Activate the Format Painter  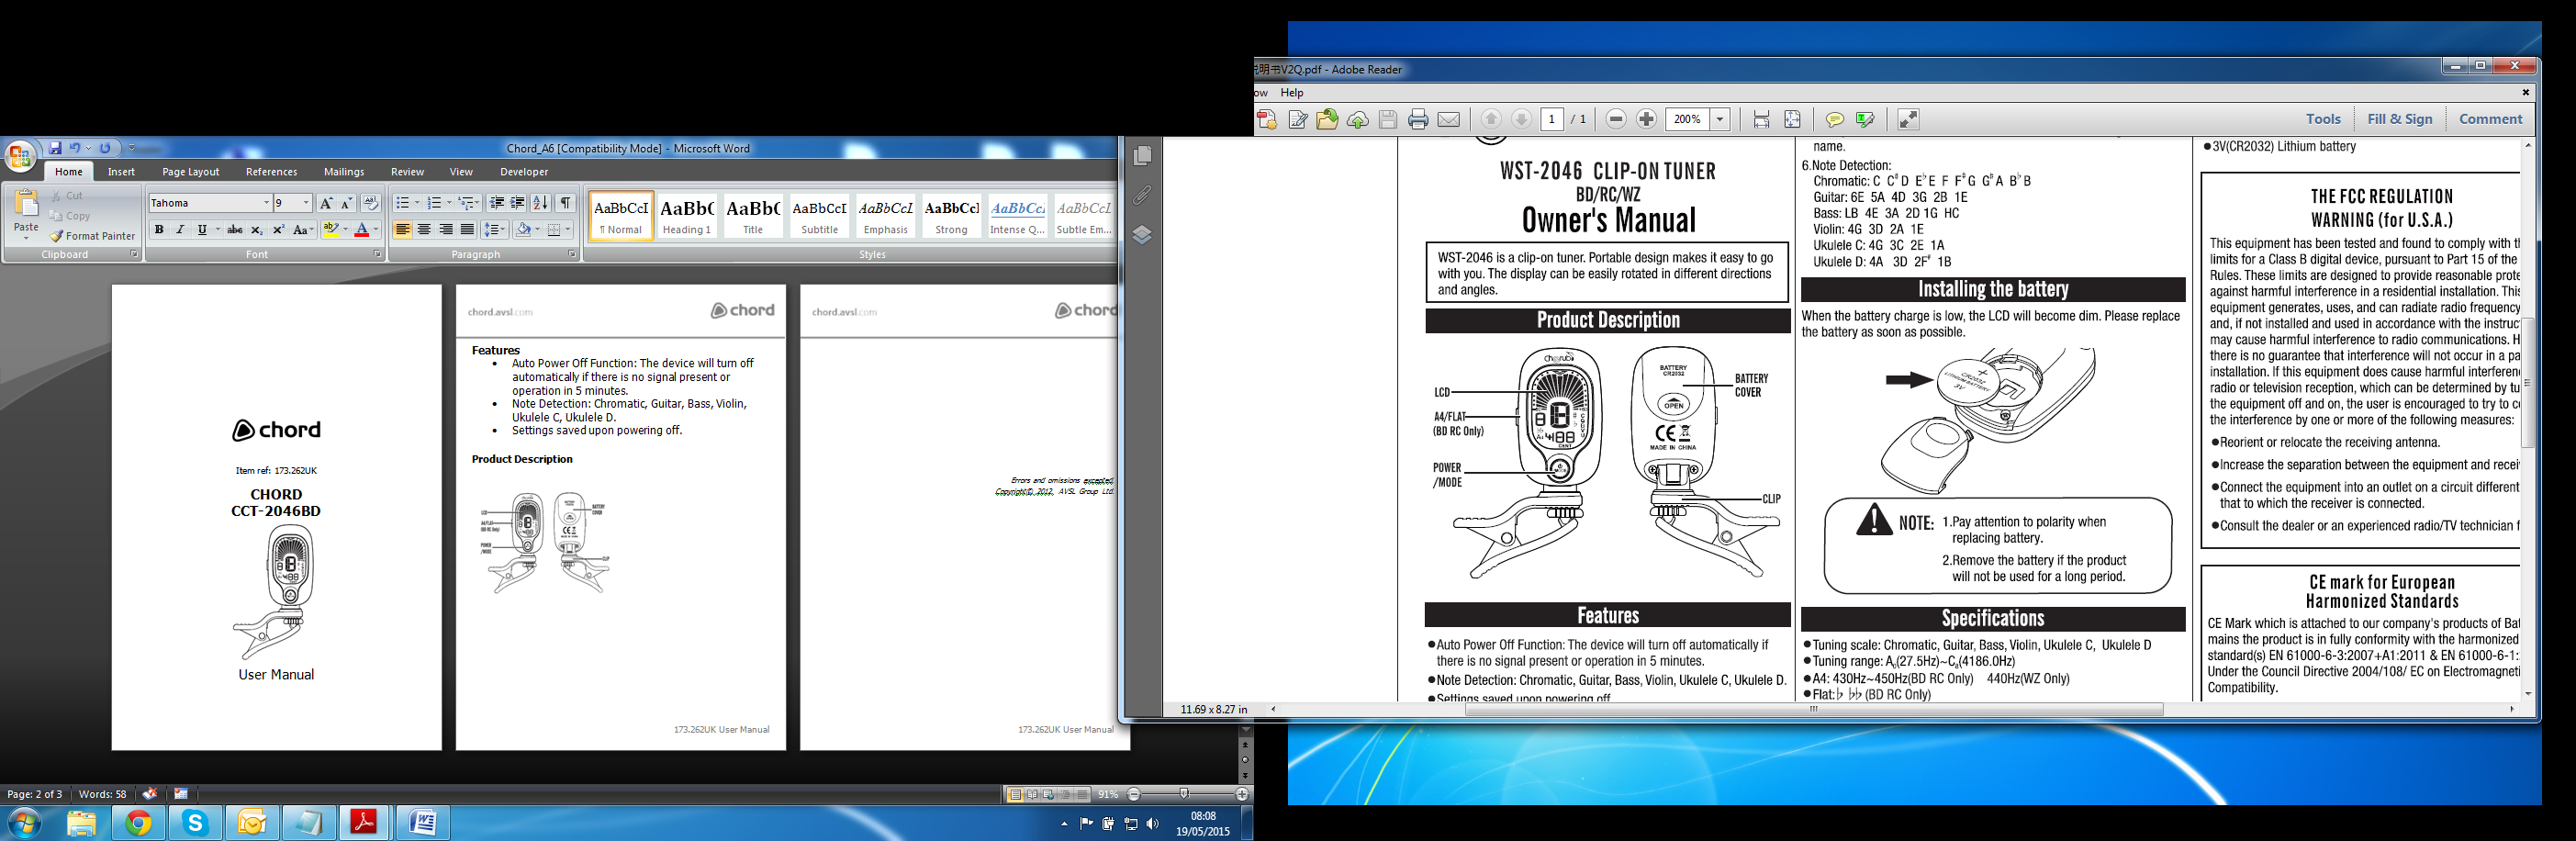coord(93,236)
